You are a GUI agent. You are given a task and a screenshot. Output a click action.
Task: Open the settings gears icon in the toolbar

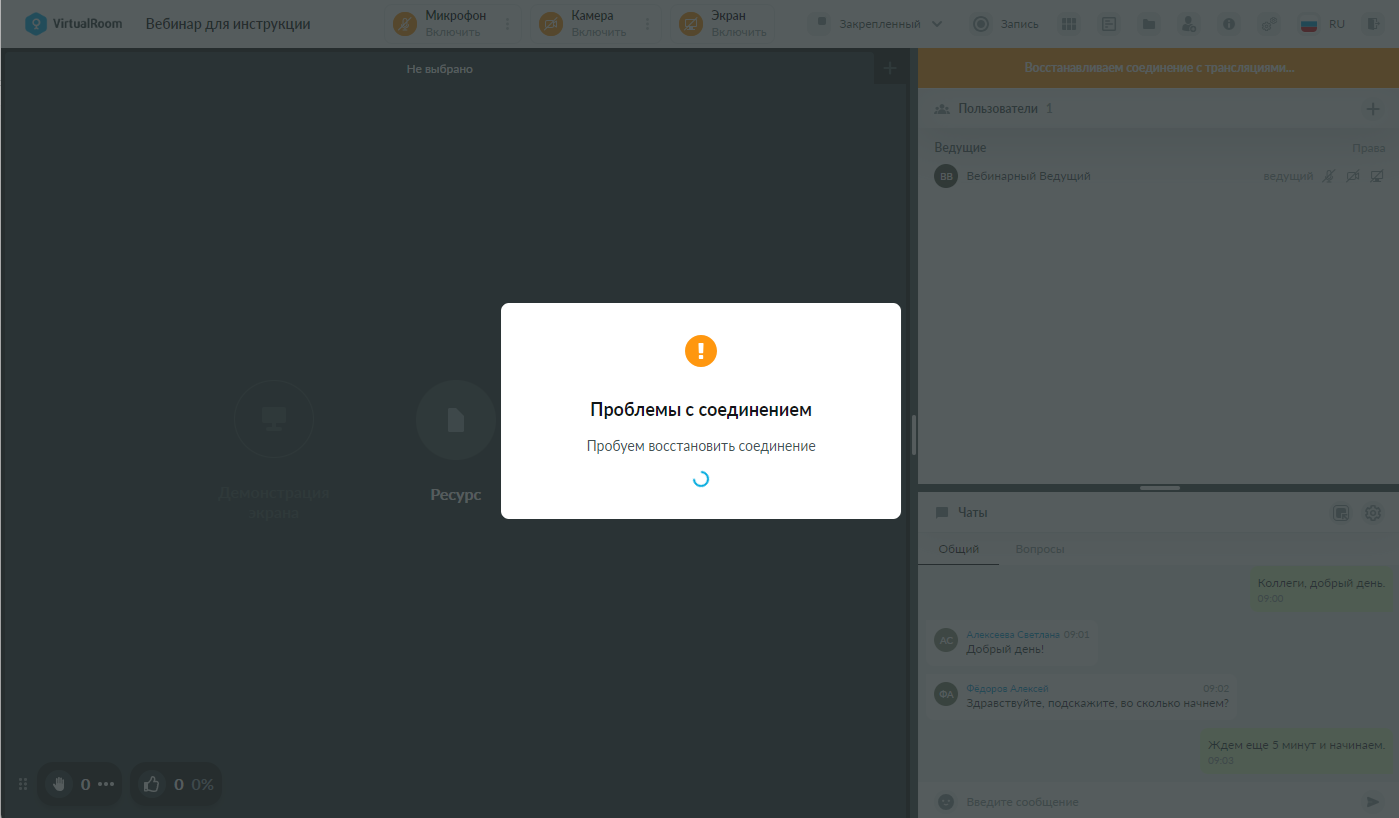click(1268, 24)
